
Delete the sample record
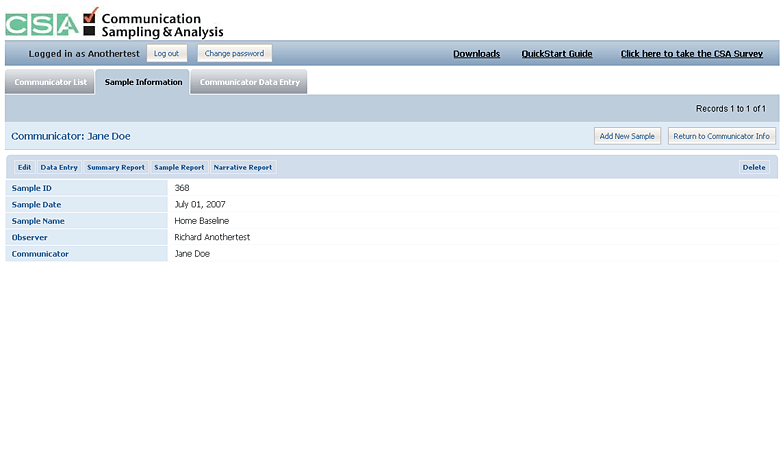pyautogui.click(x=754, y=168)
